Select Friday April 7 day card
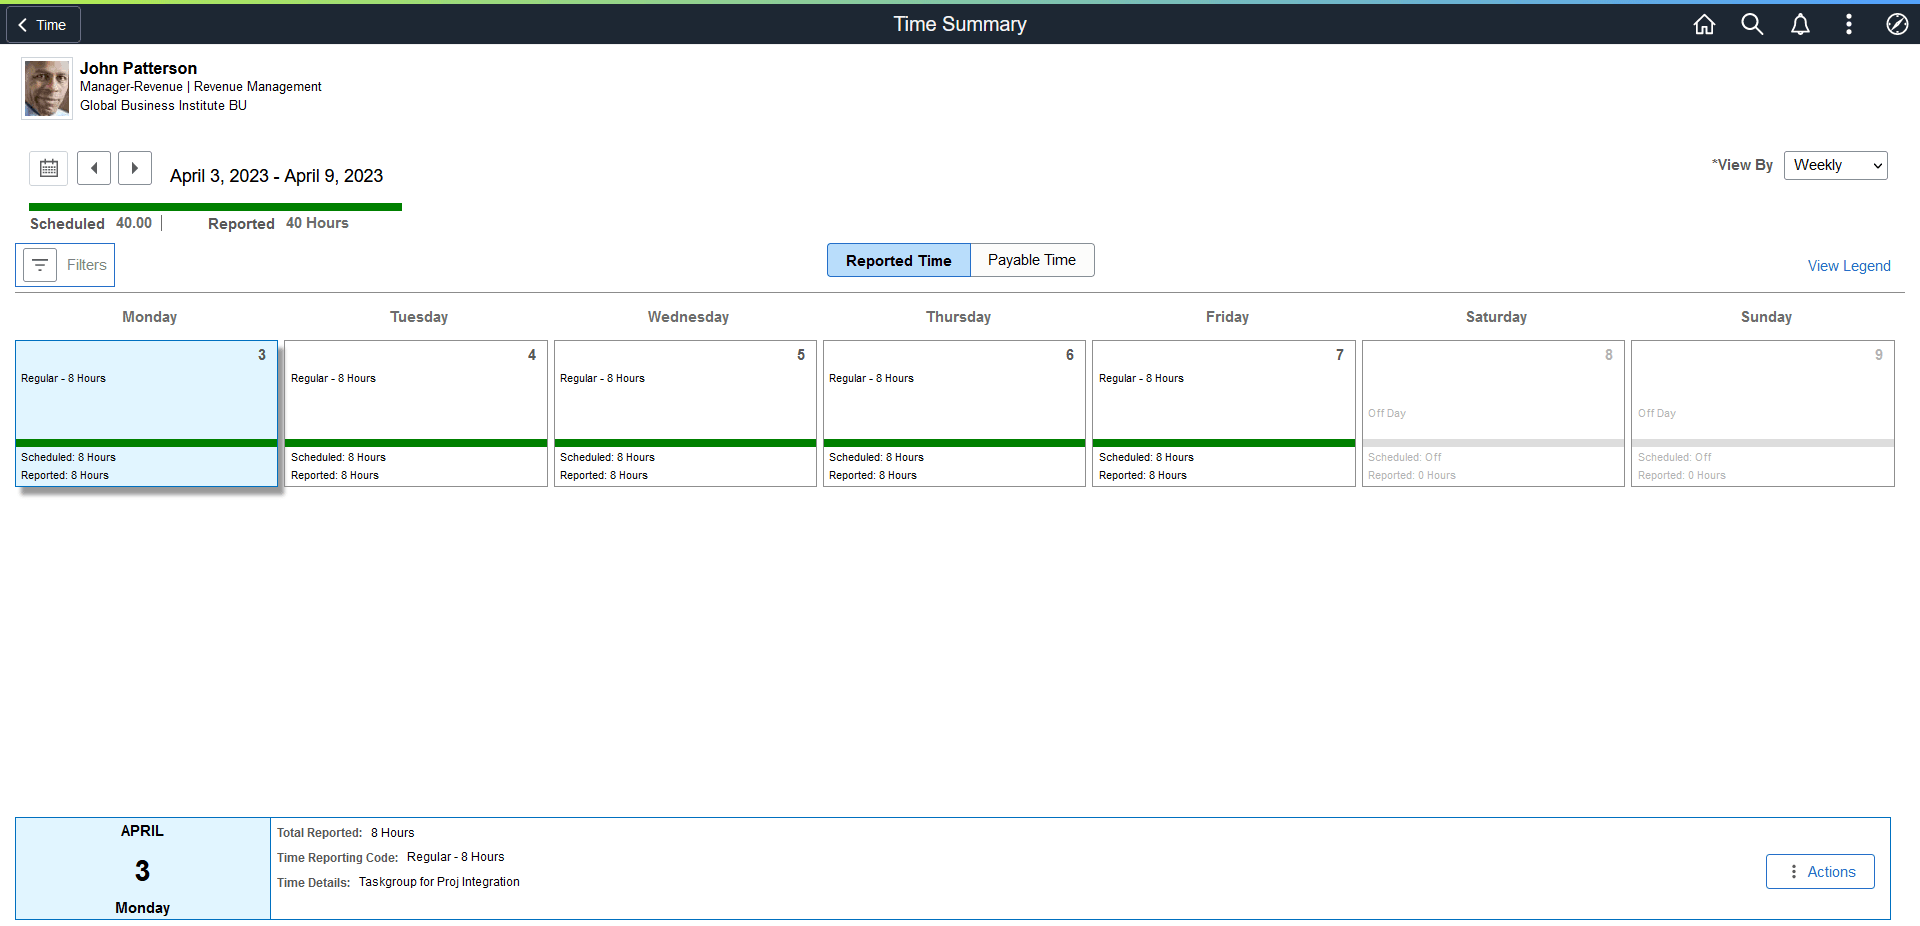This screenshot has height=926, width=1920. (1224, 414)
